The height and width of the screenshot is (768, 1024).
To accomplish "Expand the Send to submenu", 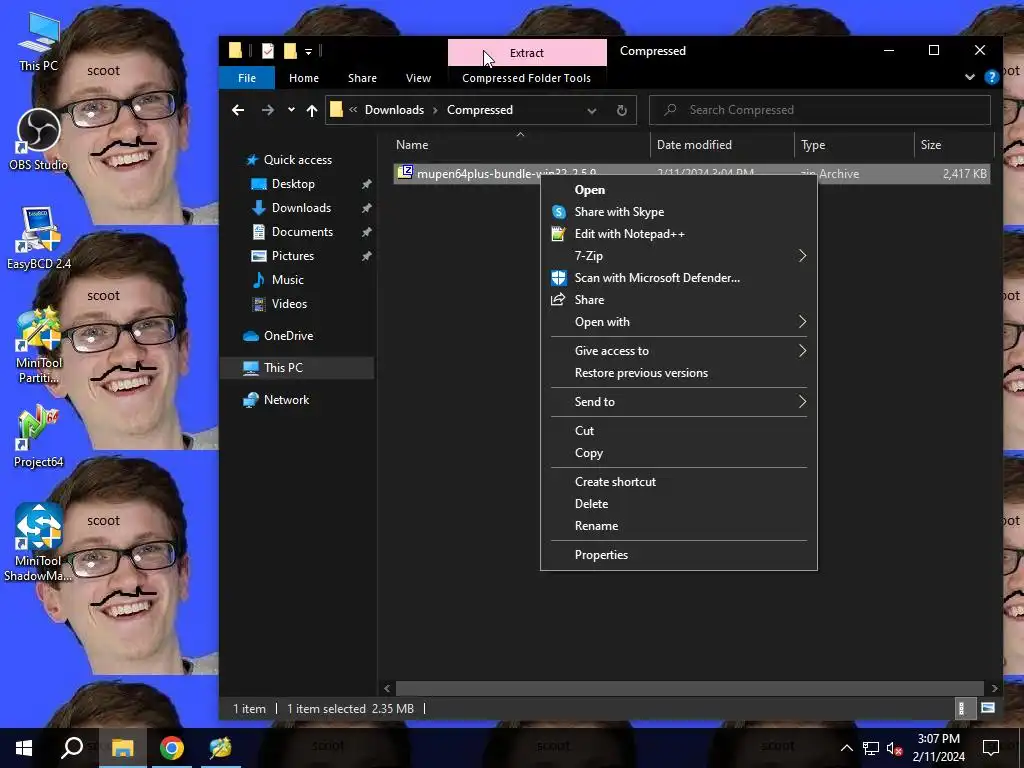I will point(679,402).
